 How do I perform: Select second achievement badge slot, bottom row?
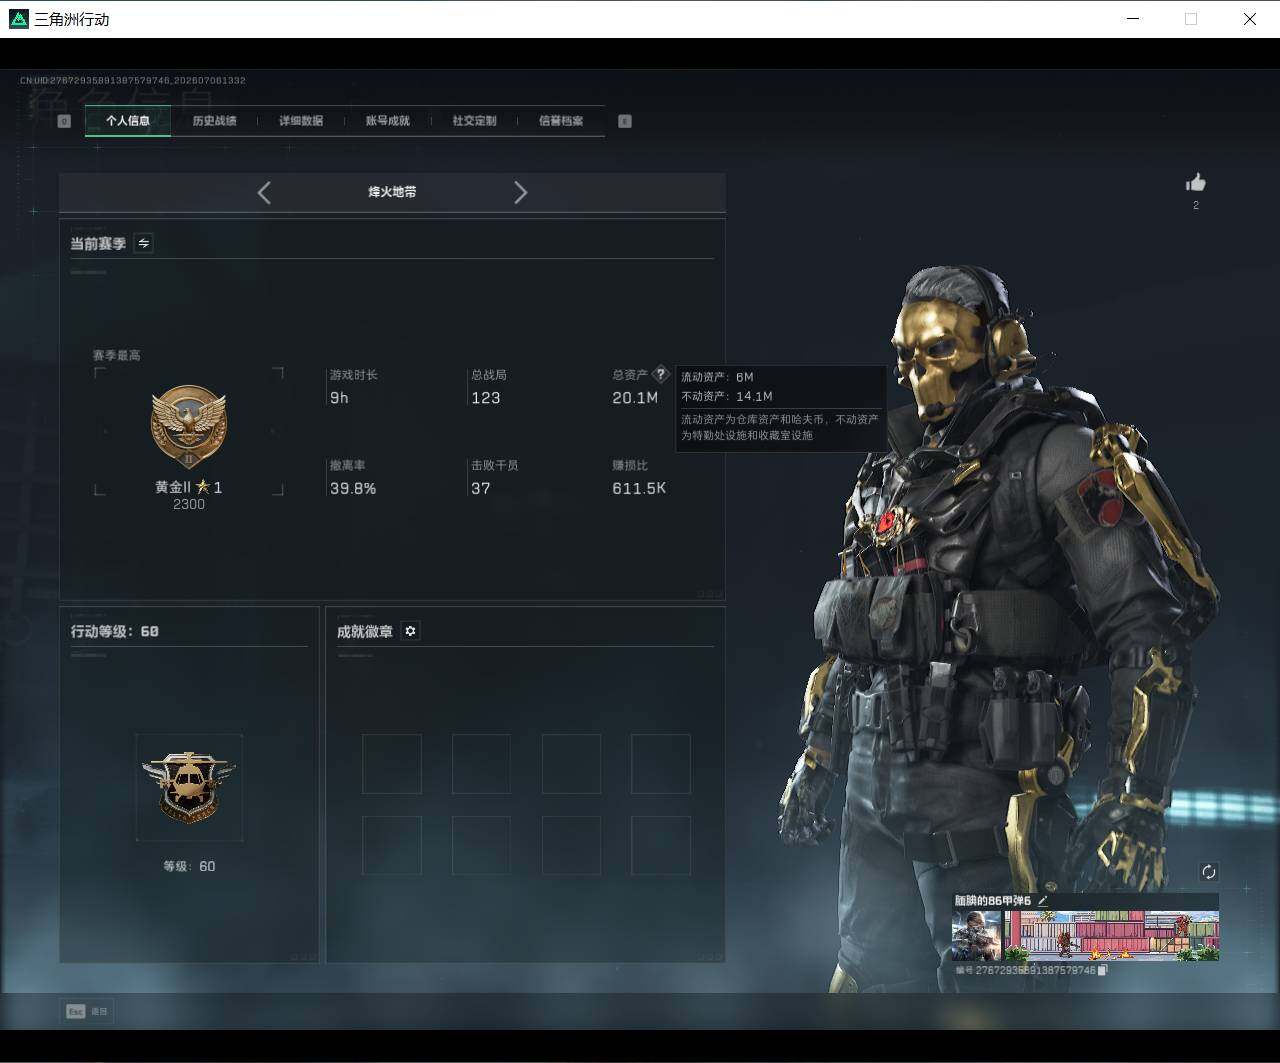tap(481, 846)
